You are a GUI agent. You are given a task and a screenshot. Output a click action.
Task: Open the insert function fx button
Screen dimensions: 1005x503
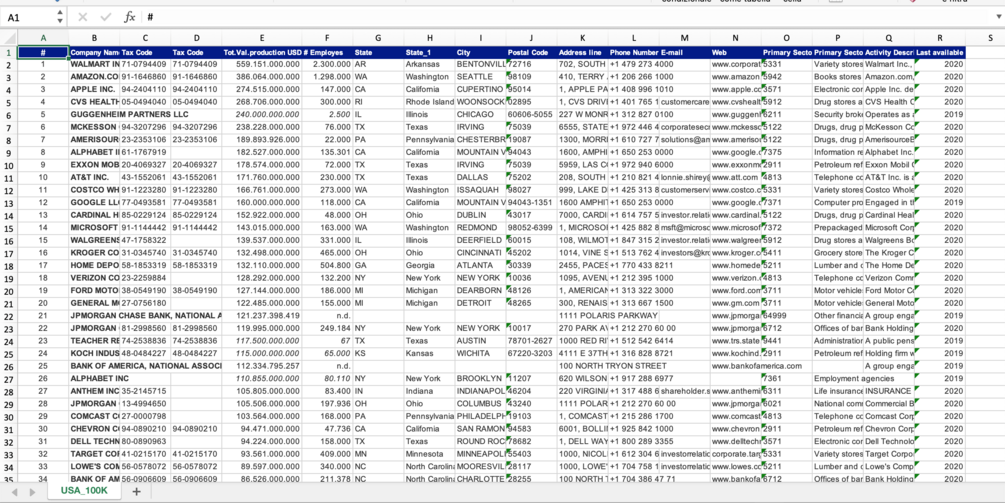click(x=129, y=17)
